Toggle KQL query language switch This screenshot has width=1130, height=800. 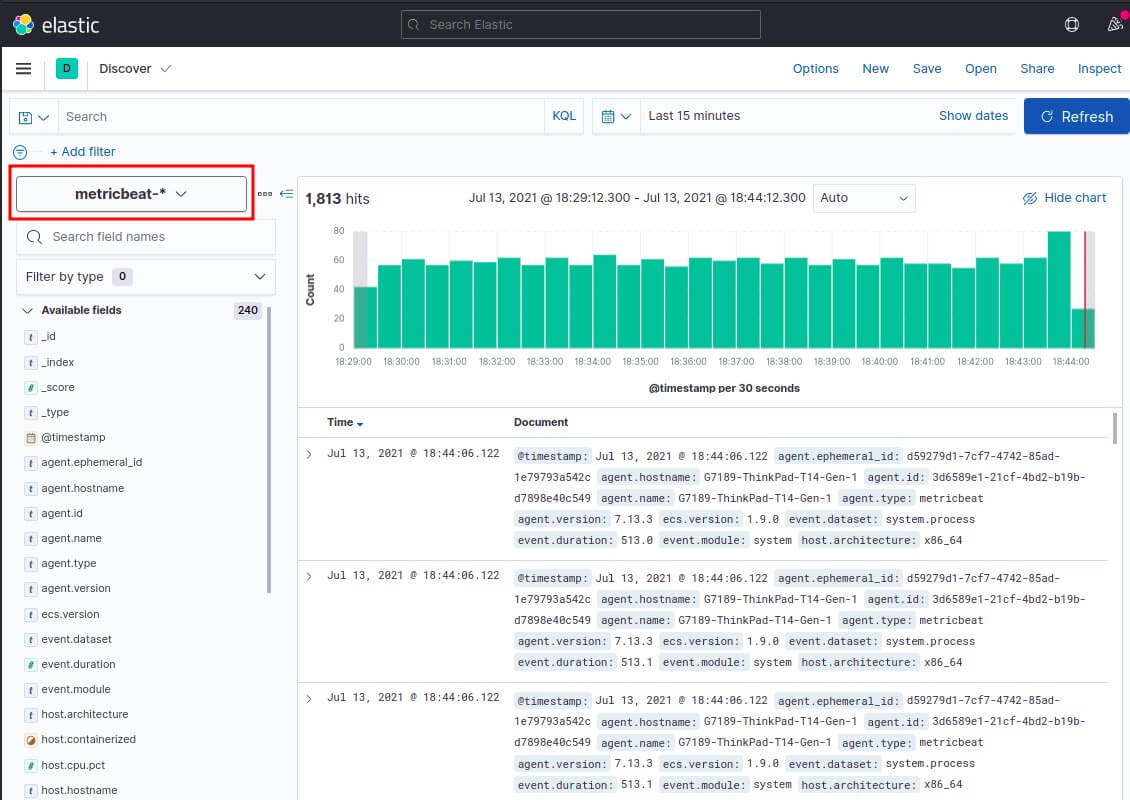(x=564, y=116)
